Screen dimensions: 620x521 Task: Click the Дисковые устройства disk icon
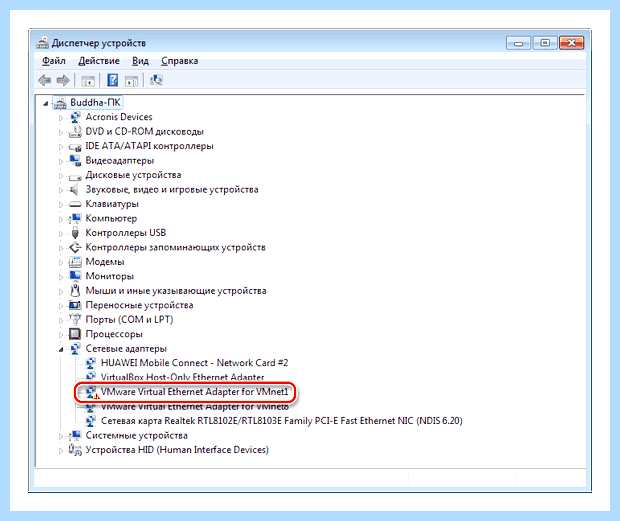click(x=75, y=176)
